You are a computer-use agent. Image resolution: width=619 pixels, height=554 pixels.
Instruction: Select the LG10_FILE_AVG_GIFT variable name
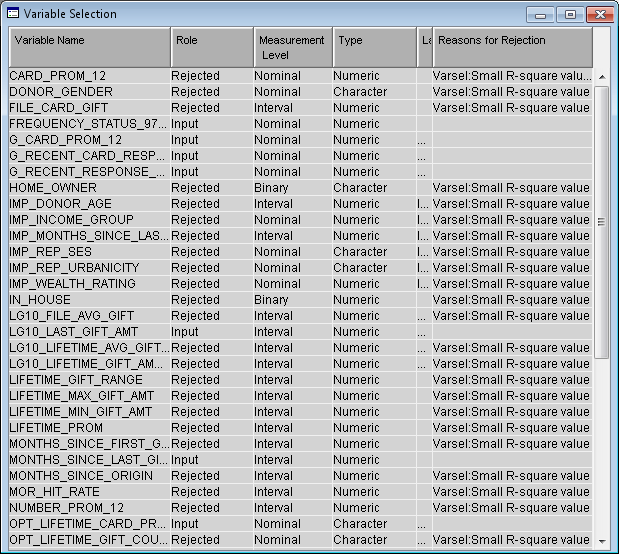72,315
